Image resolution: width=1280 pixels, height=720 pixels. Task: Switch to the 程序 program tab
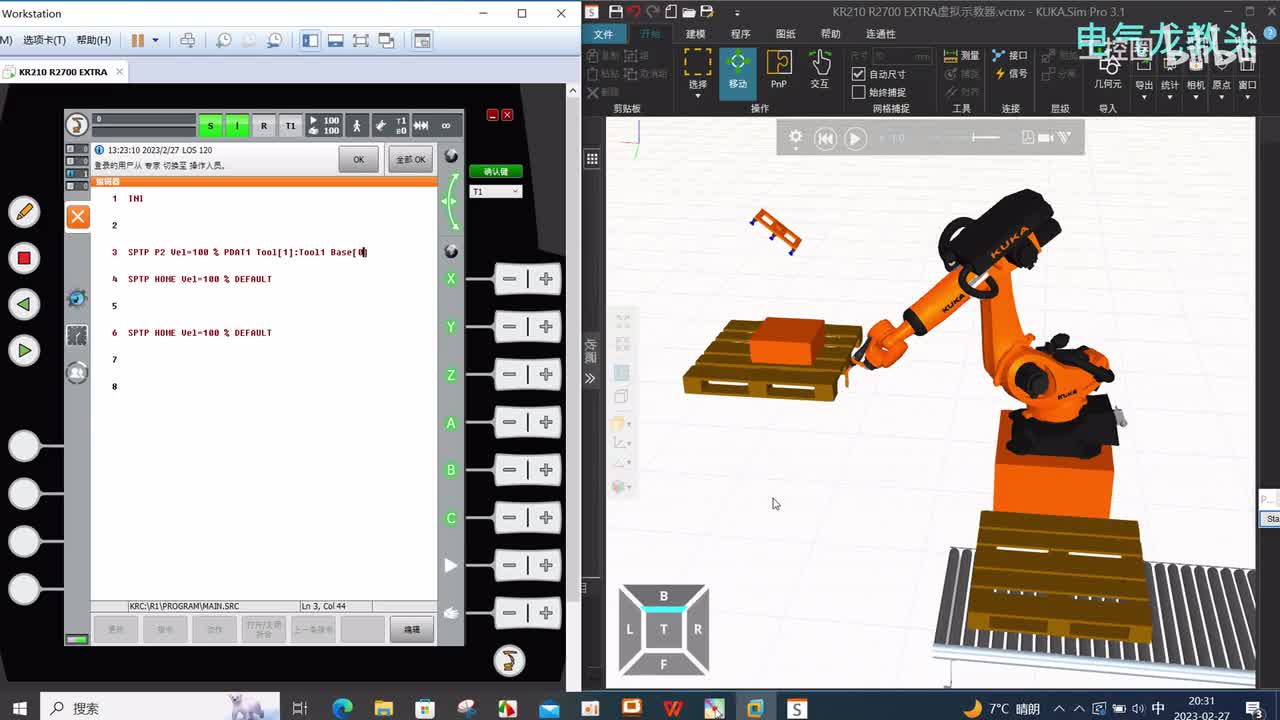click(x=741, y=34)
